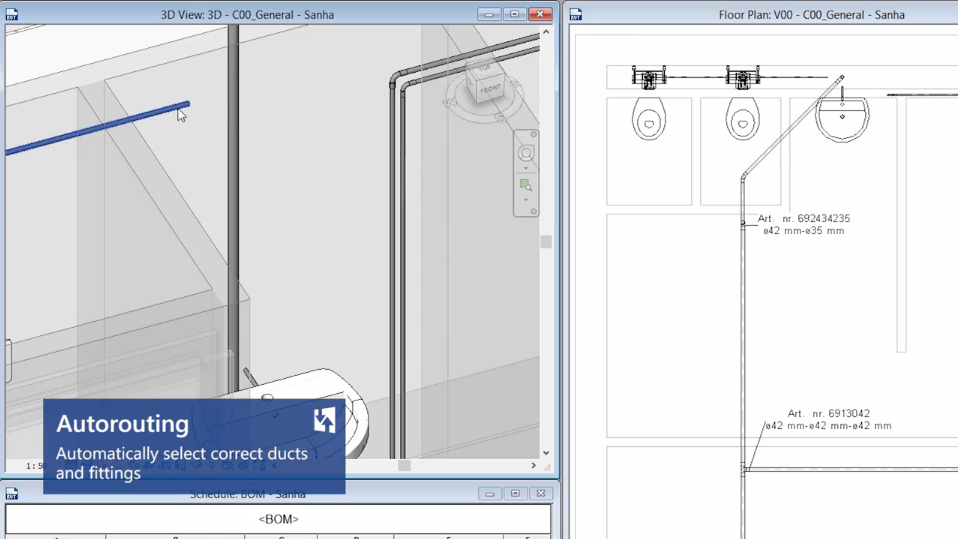Select the washbasin fixture in the floor plan

pos(842,118)
